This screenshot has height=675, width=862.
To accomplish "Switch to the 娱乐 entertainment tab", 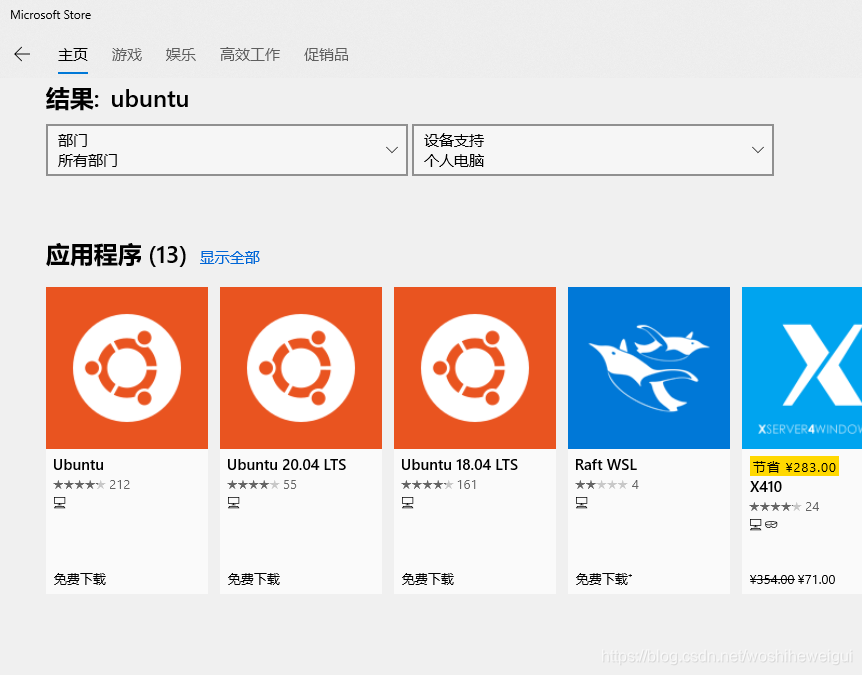I will click(181, 55).
